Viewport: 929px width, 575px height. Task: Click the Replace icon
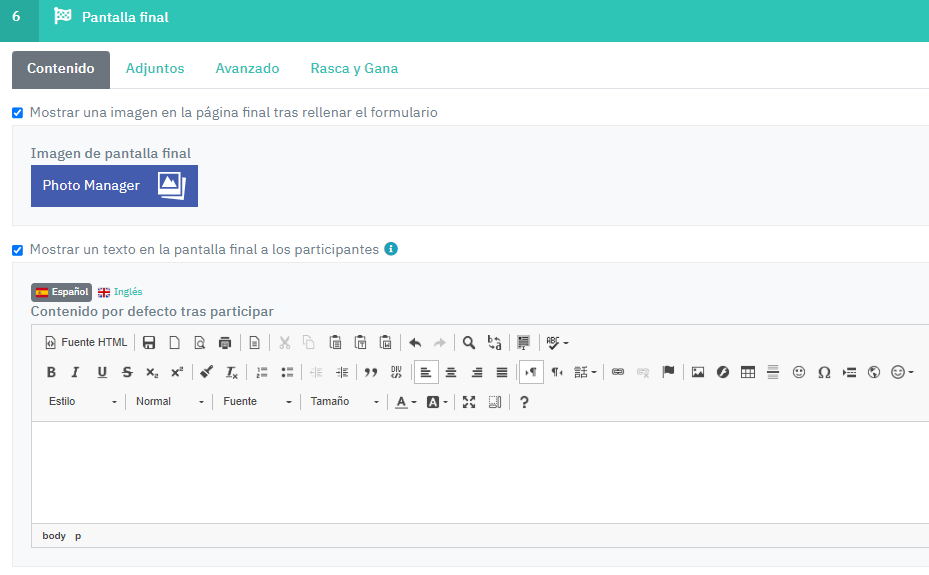pyautogui.click(x=494, y=342)
